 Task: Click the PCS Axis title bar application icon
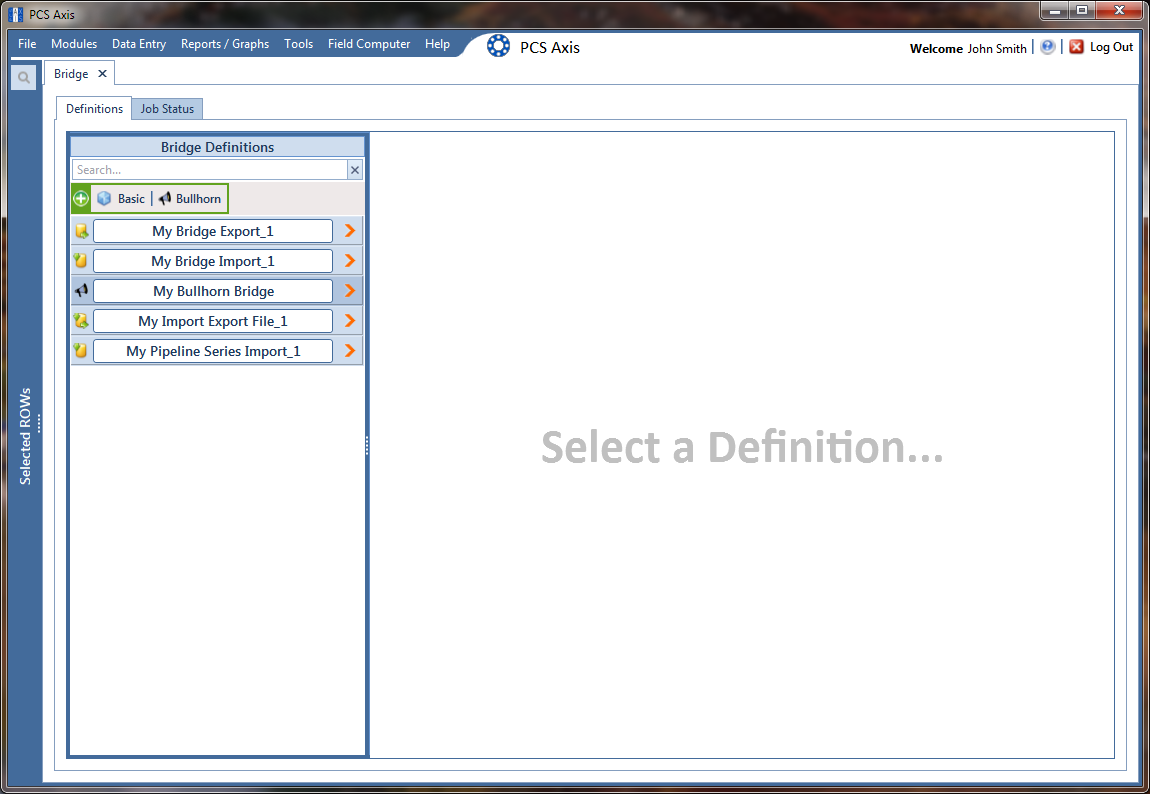pos(15,14)
